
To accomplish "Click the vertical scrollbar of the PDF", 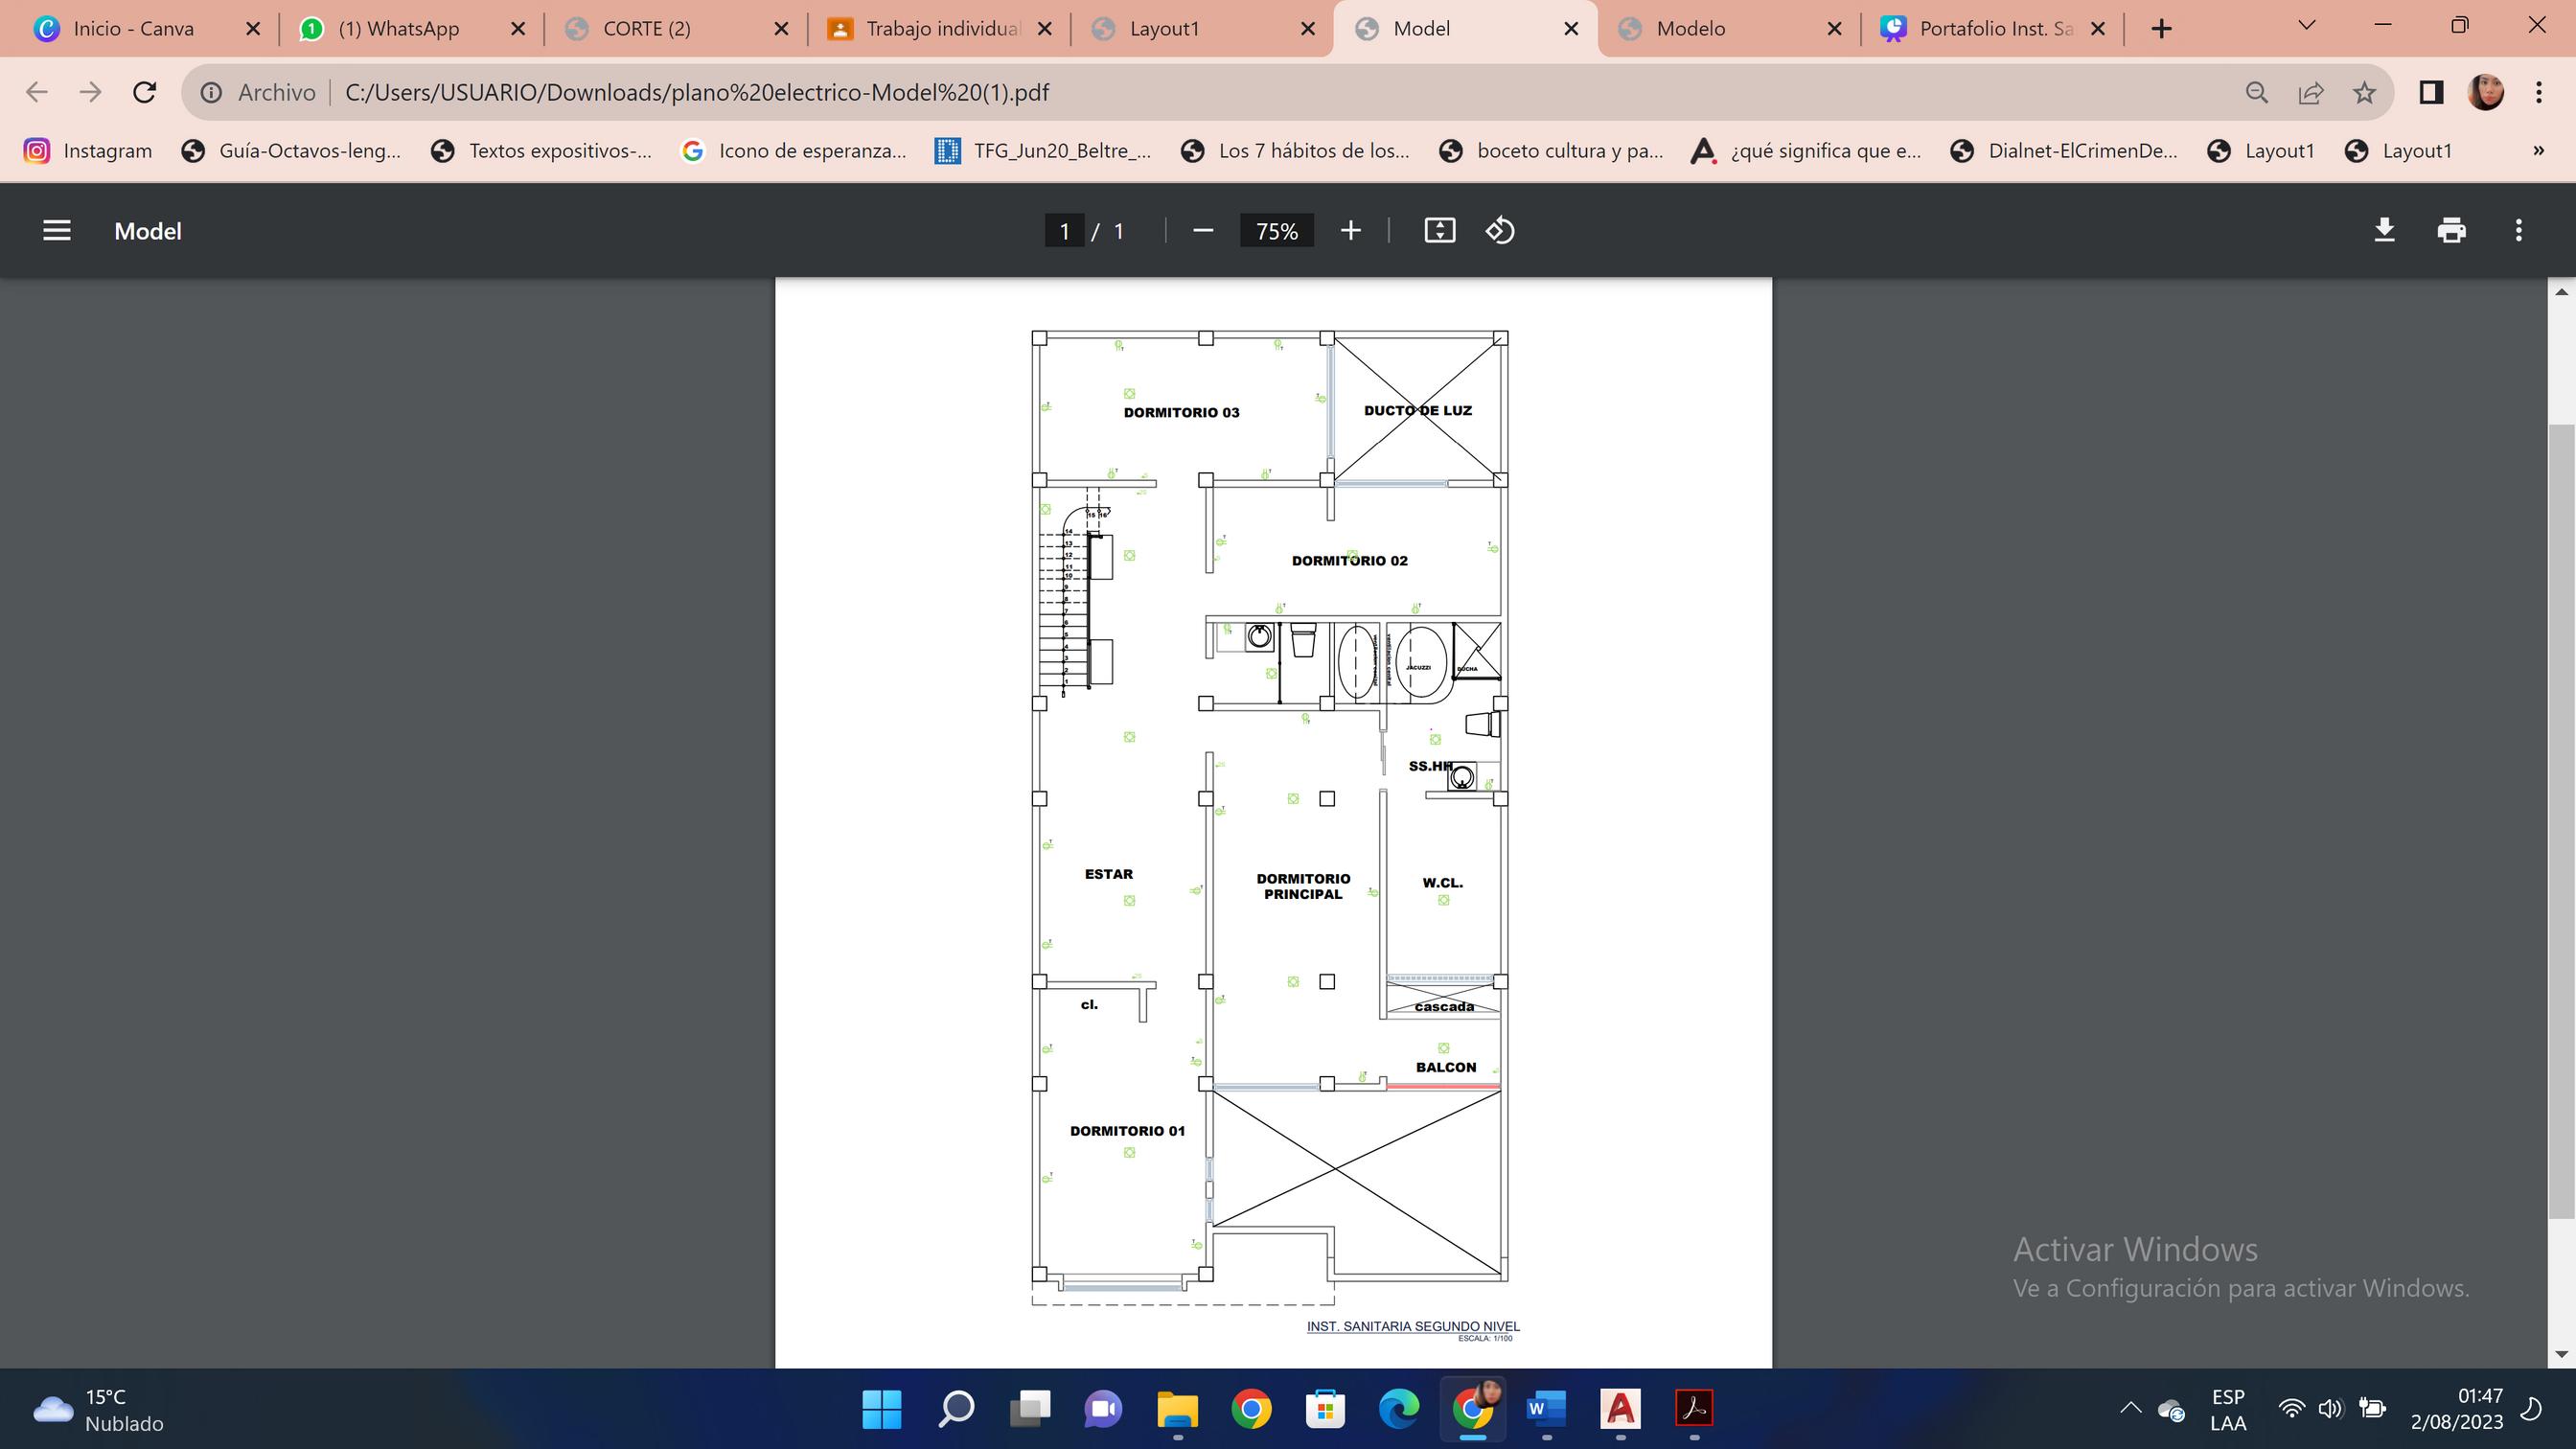I will click(x=2560, y=820).
